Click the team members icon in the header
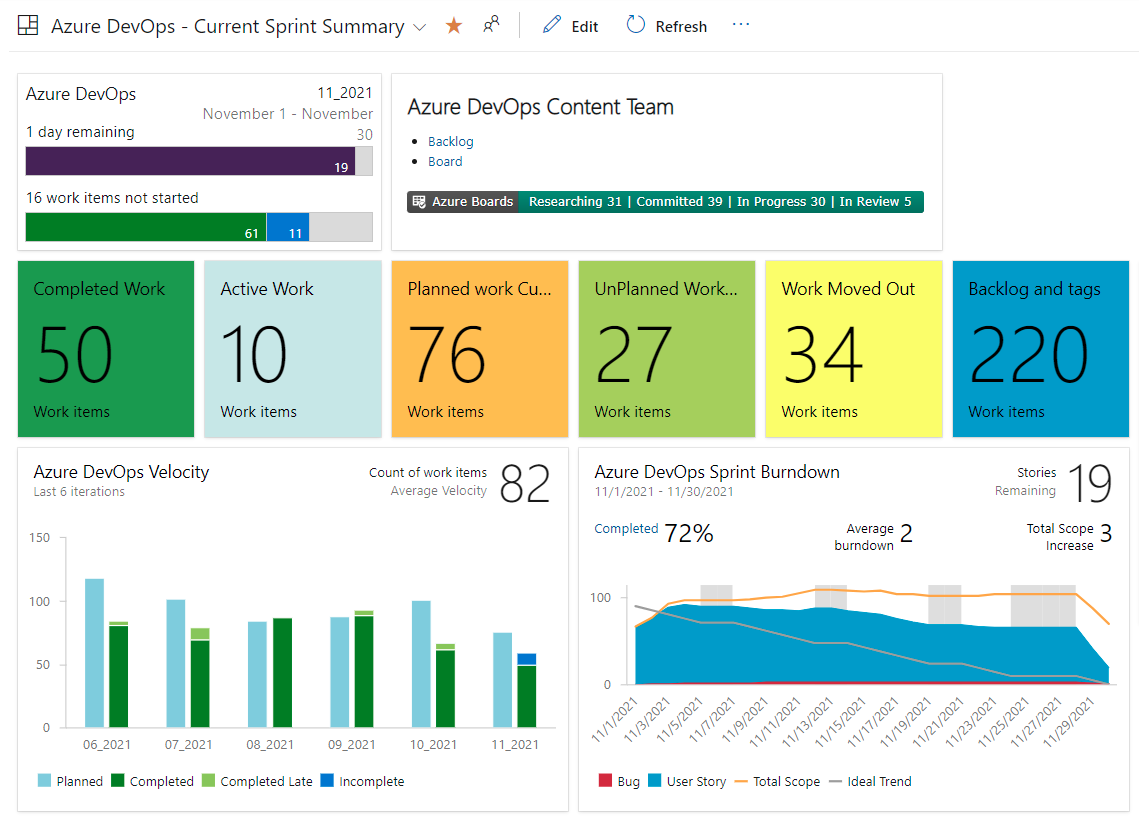 tap(491, 24)
